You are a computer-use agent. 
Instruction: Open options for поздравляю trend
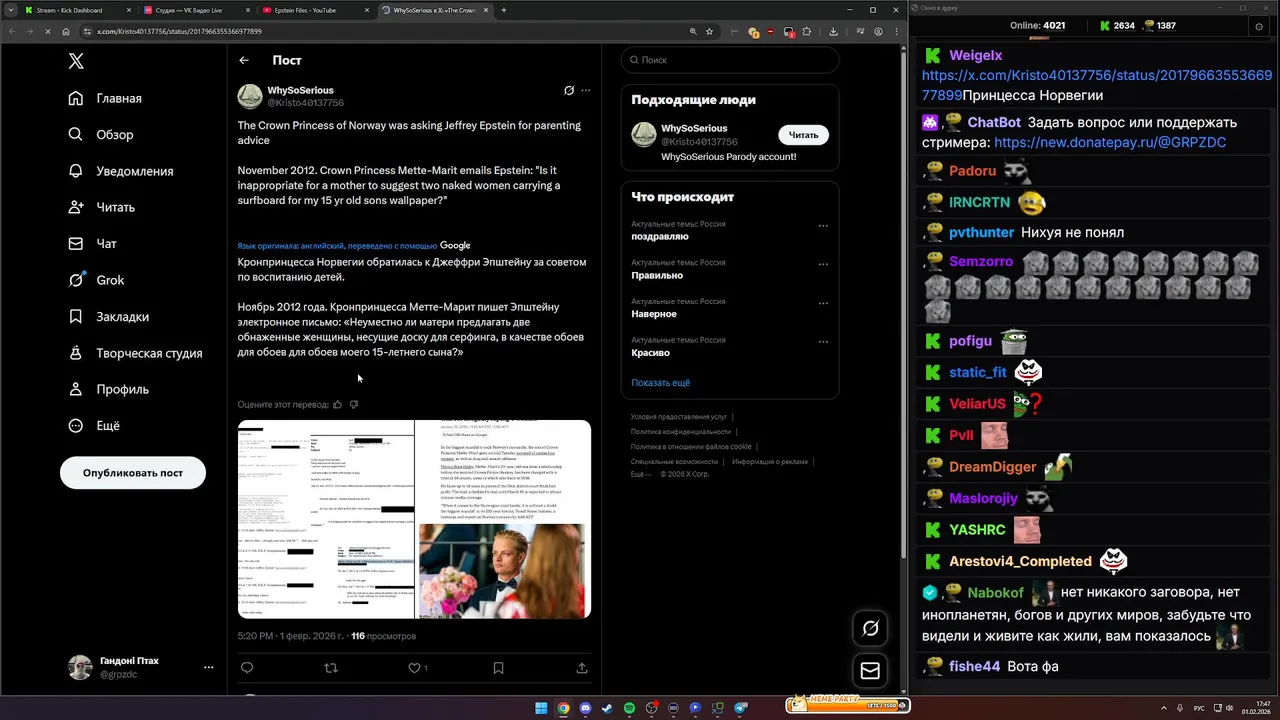823,226
